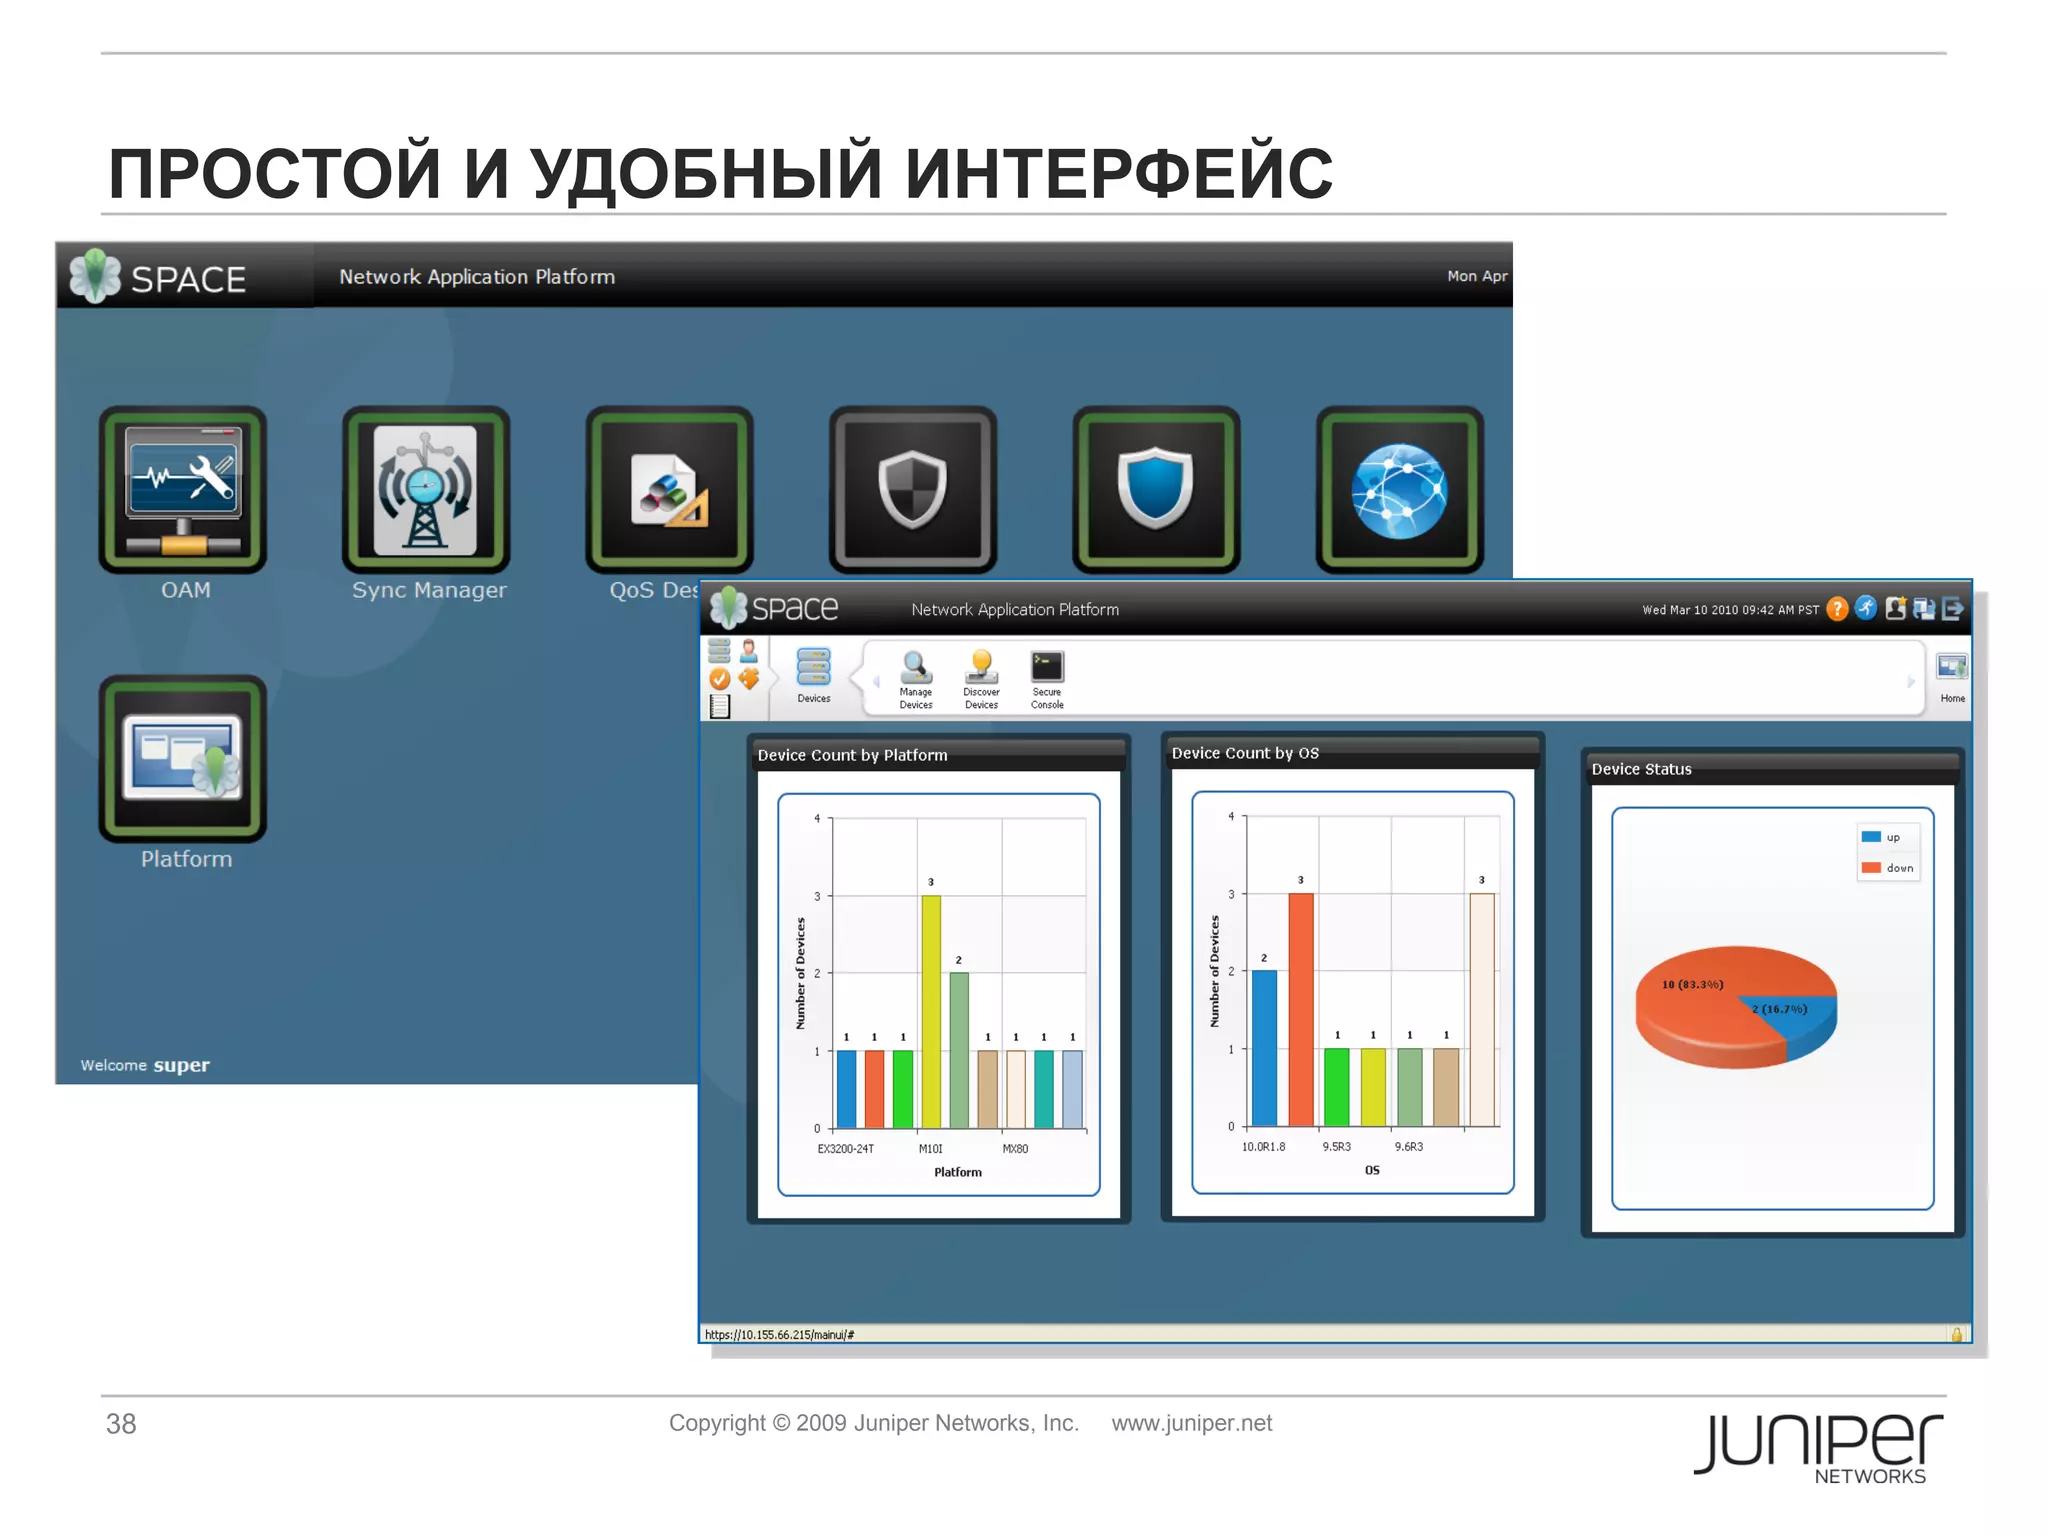This screenshot has width=2048, height=1536.
Task: Click the copyright text 'Copyright © 2009 Juniper Networks, Inc.'
Action: (874, 1423)
